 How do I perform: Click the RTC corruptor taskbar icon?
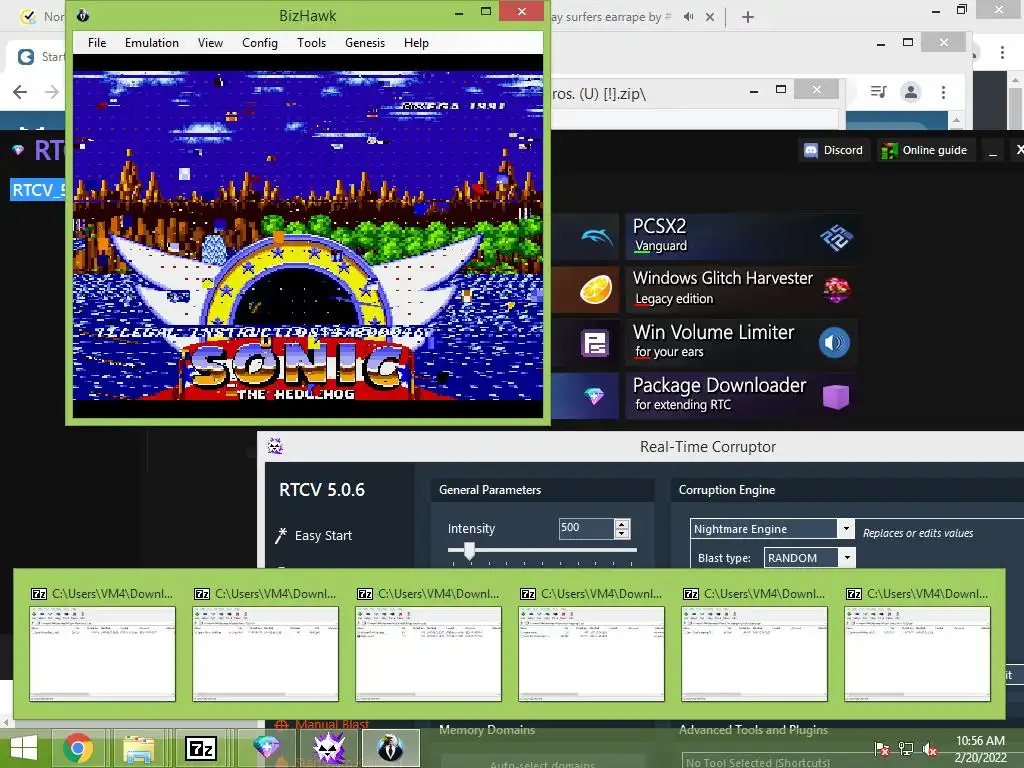(x=328, y=748)
